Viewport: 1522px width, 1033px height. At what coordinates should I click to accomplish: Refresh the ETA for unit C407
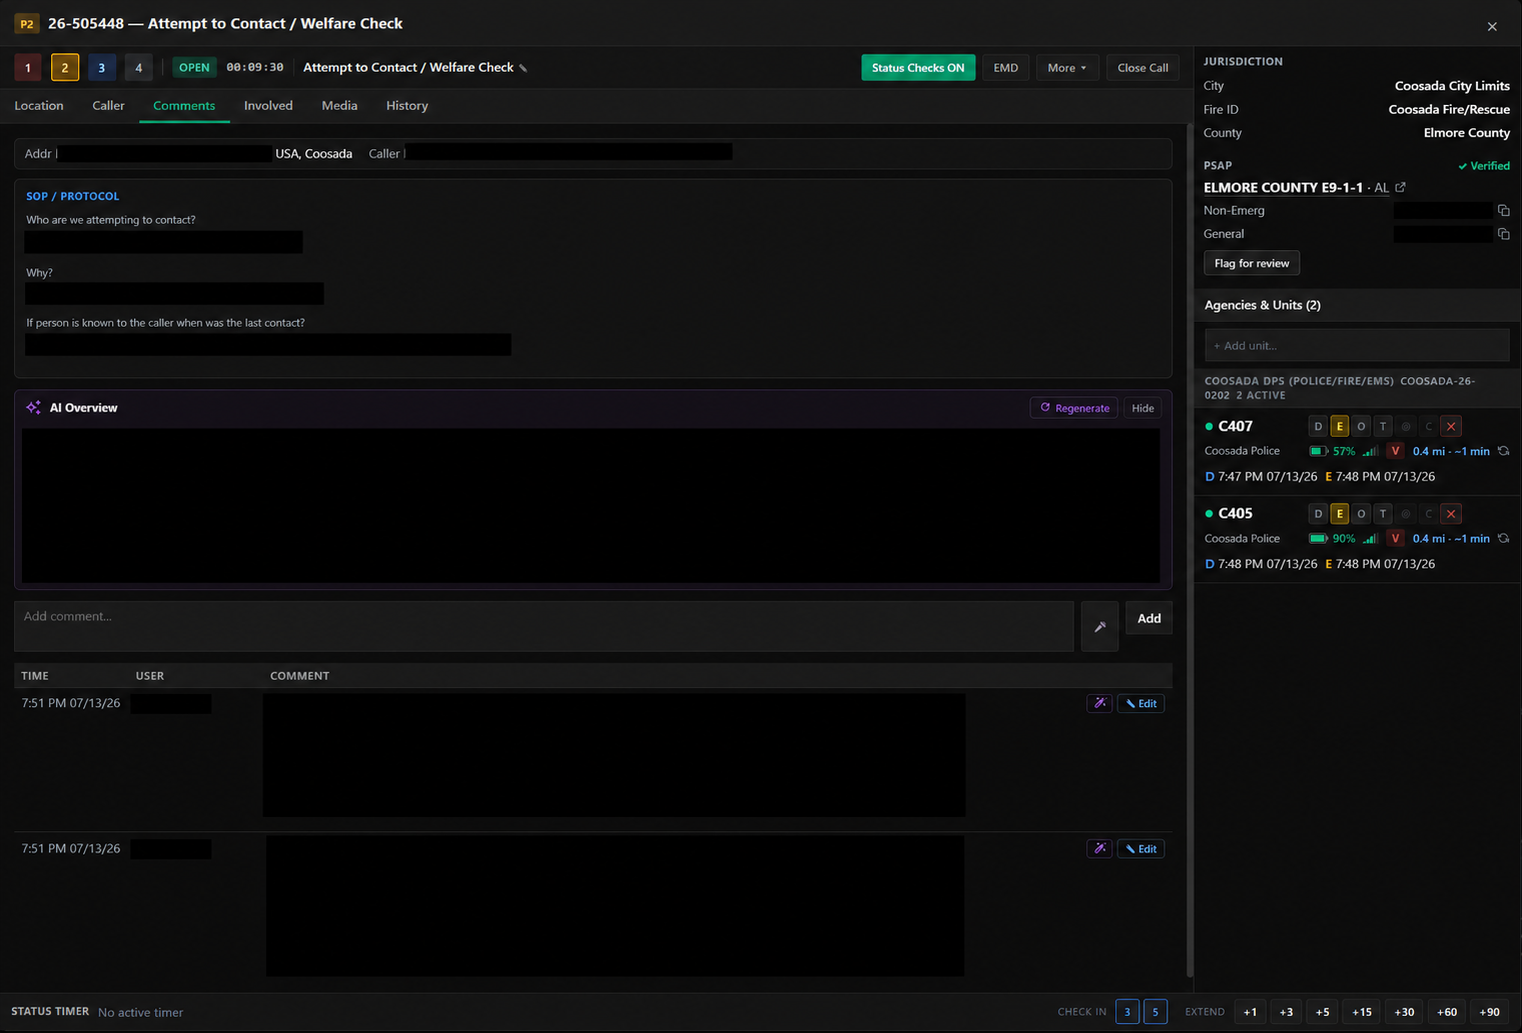(x=1503, y=451)
